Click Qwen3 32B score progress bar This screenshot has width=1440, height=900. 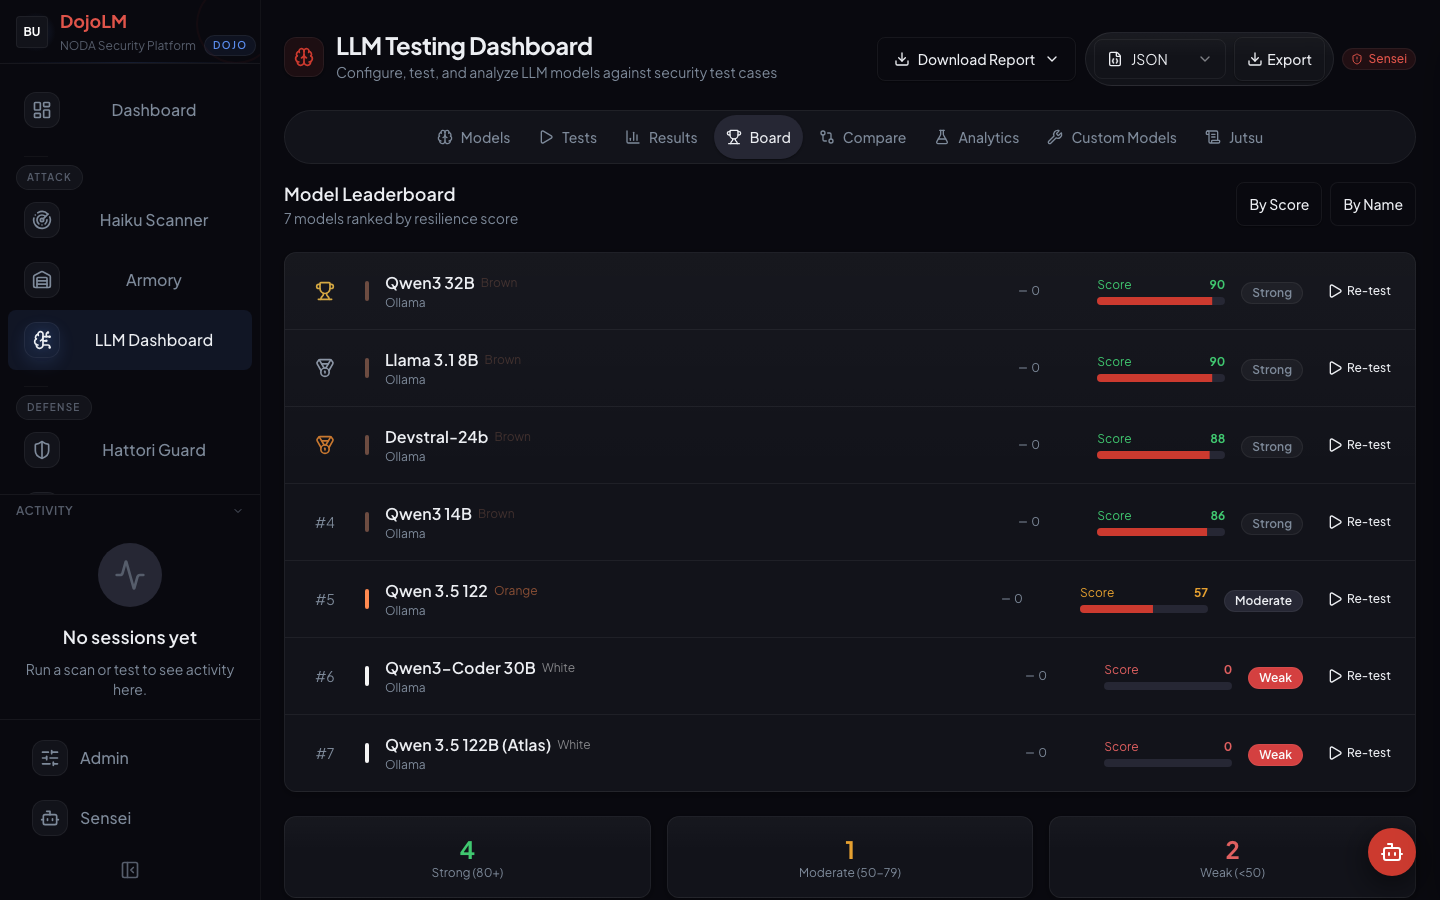[1161, 301]
